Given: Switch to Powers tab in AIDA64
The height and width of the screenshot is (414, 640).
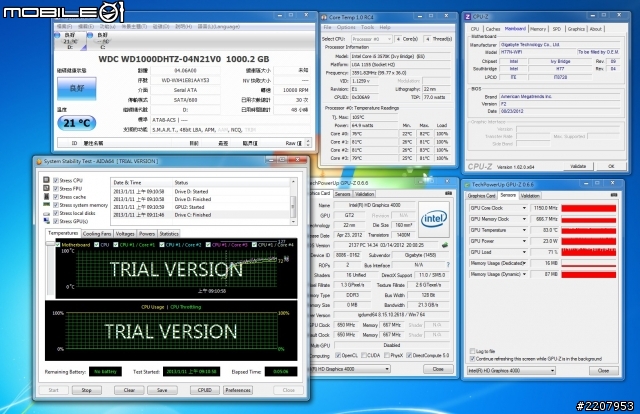Looking at the screenshot, I should 147,234.
